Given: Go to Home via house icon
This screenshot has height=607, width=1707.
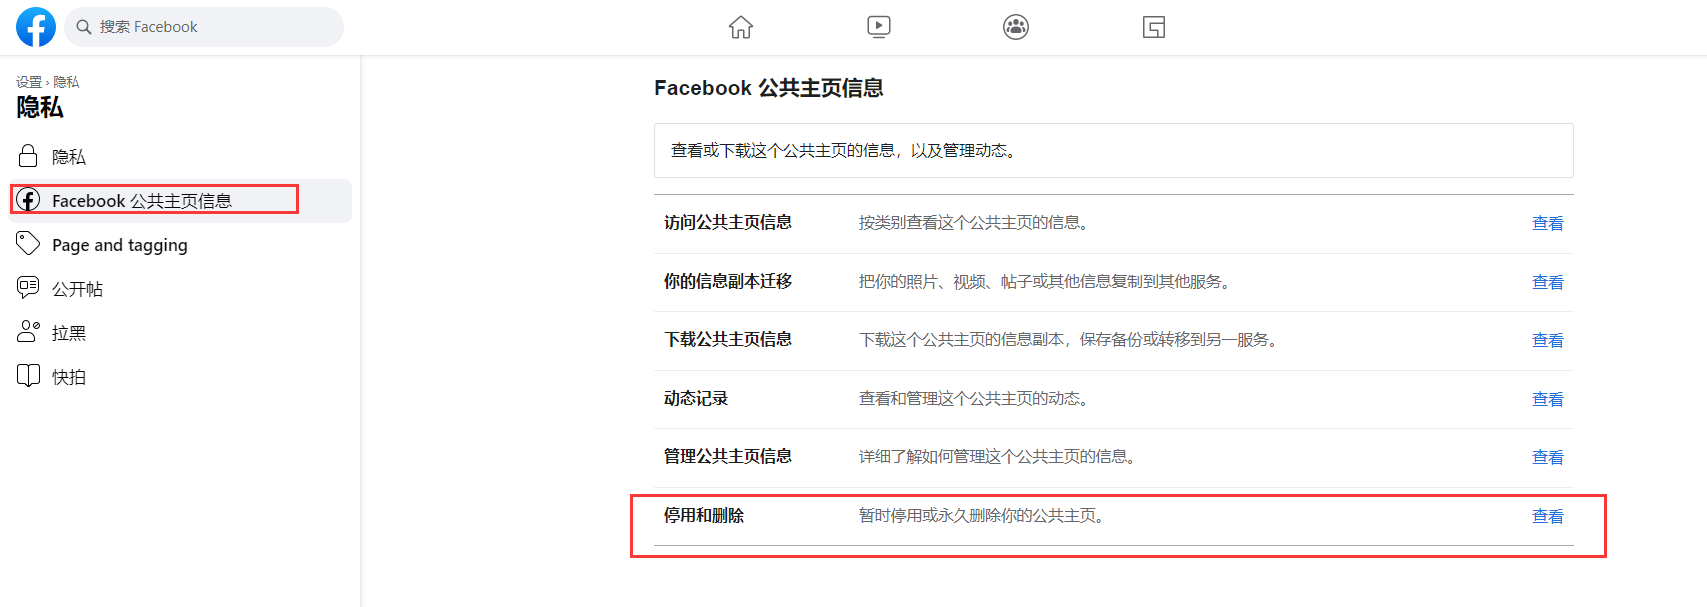Looking at the screenshot, I should pyautogui.click(x=741, y=27).
